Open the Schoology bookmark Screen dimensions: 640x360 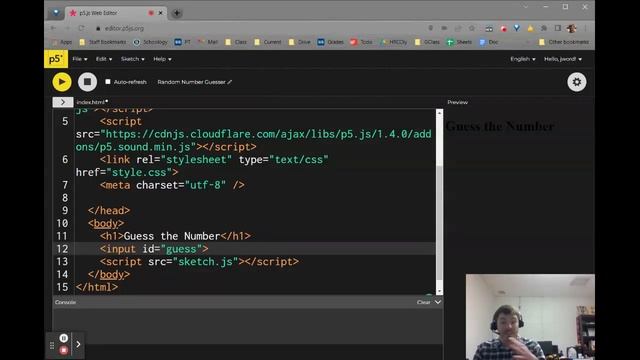[151, 42]
